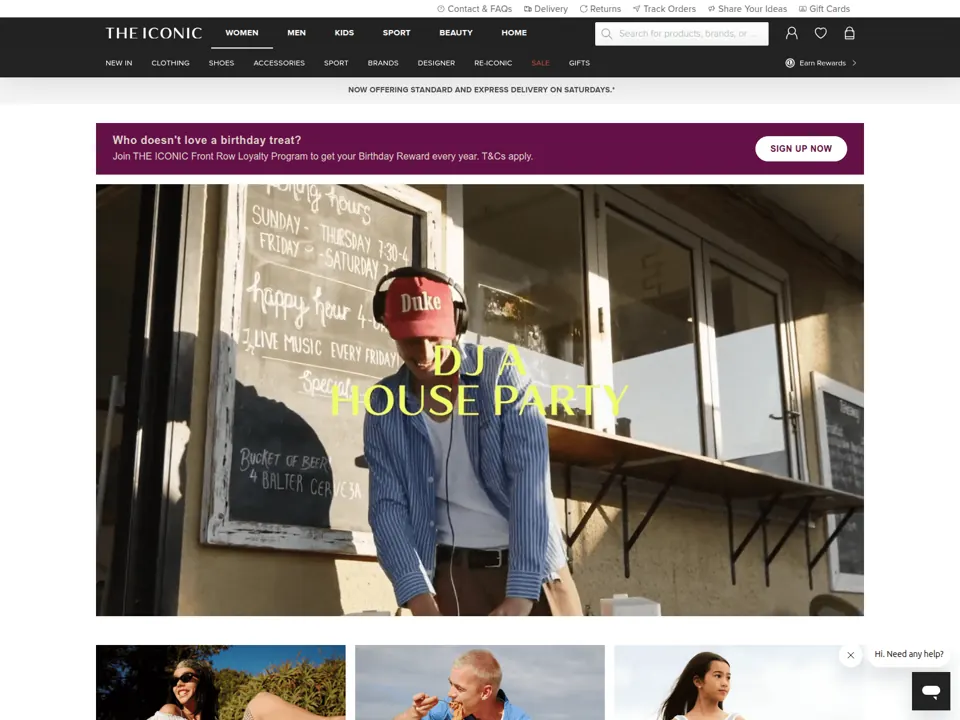Screen dimensions: 960x720
Task: Open the red SALE menu
Action: 541,63
